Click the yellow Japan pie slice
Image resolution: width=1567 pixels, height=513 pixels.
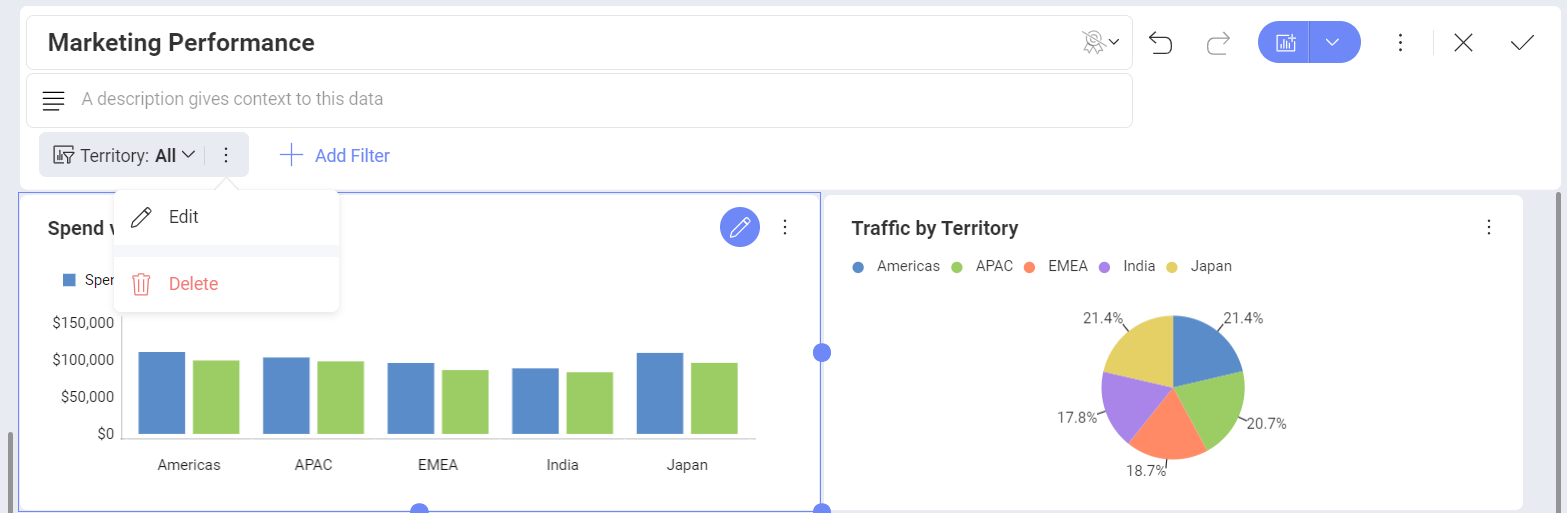(x=1143, y=350)
